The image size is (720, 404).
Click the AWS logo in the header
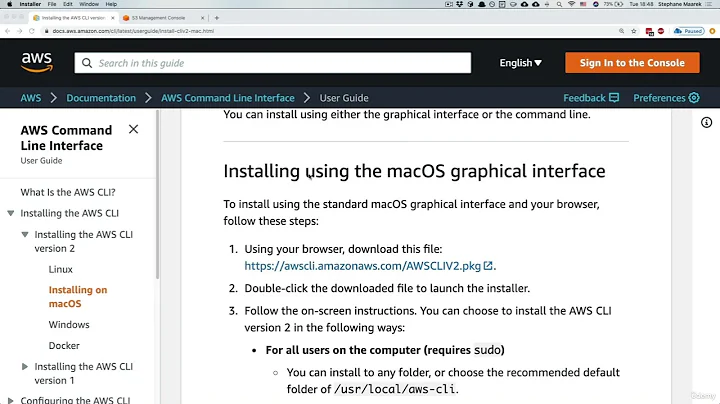pyautogui.click(x=37, y=62)
